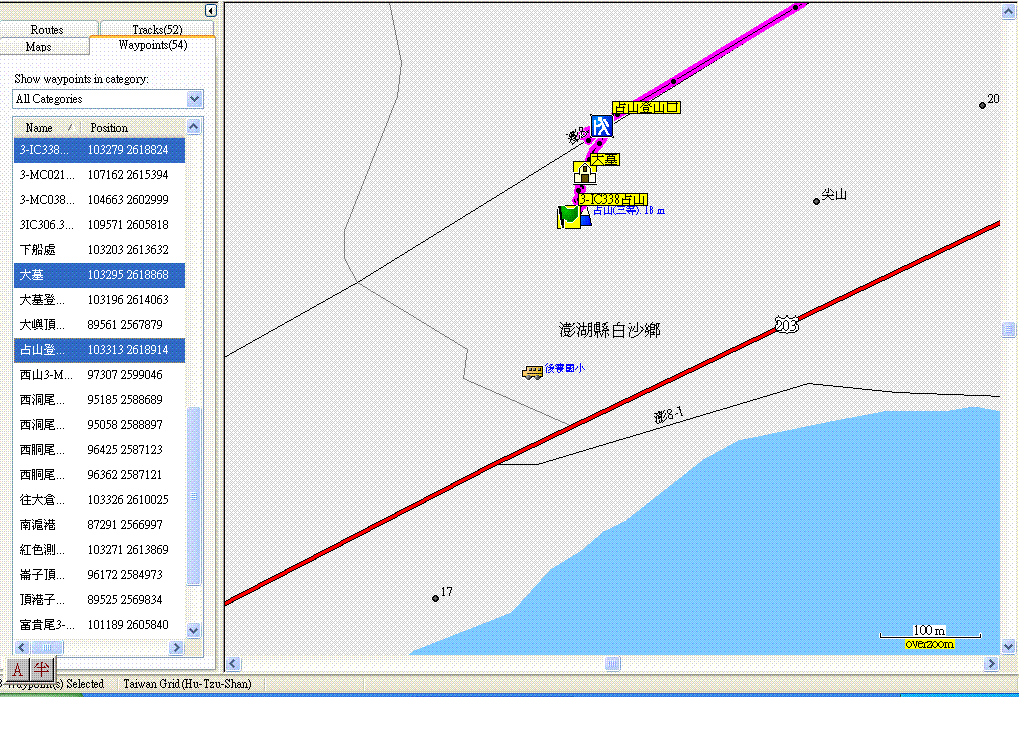The height and width of the screenshot is (742, 1024).
Task: Click map scroll down arrow
Action: click(x=1008, y=647)
